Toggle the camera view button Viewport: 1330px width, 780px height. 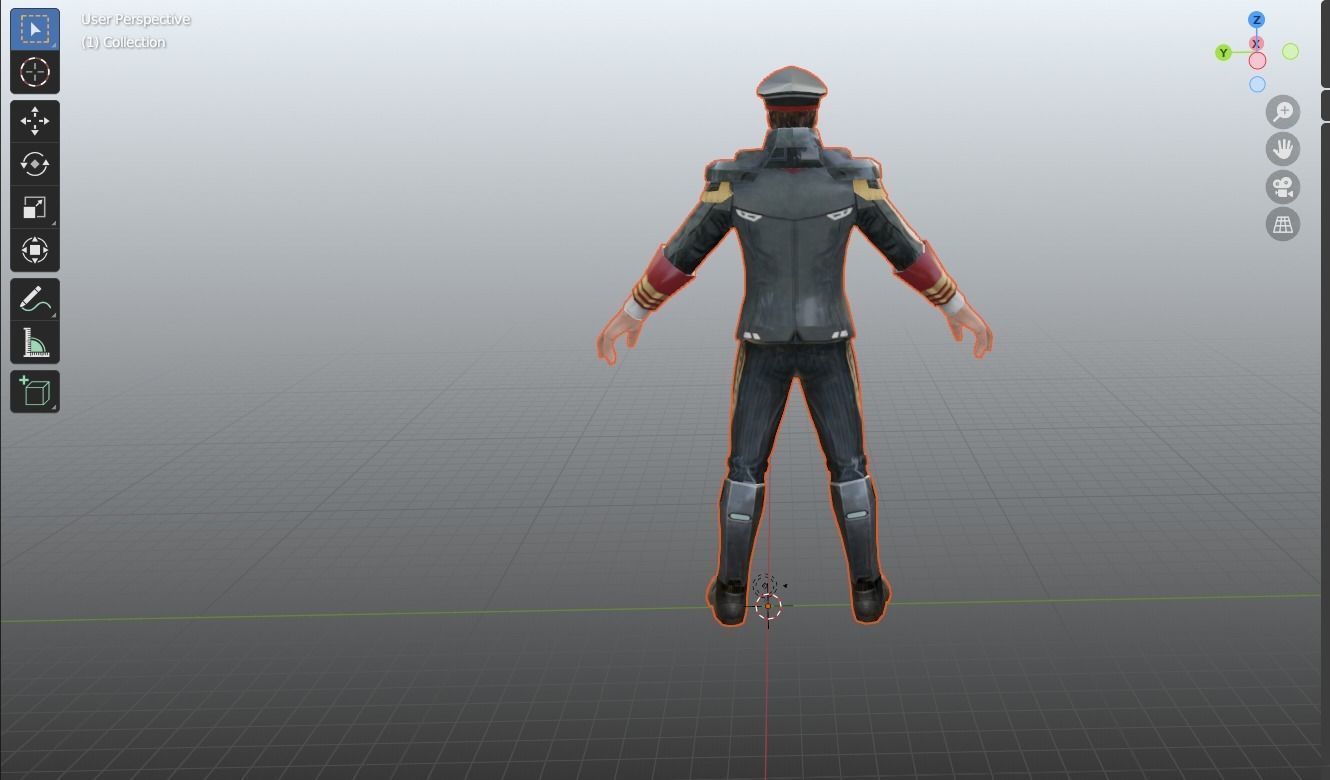point(1283,187)
